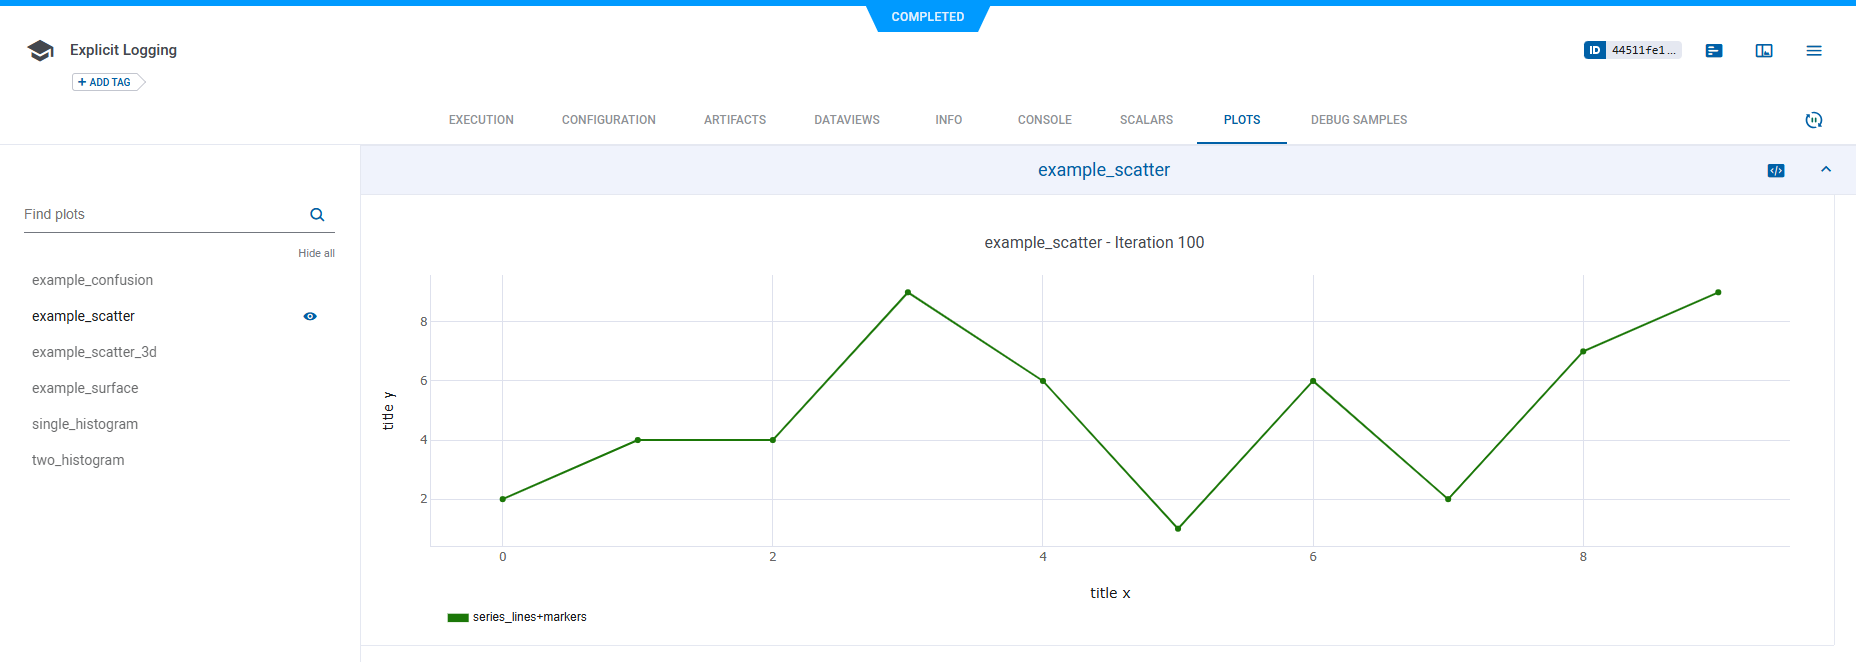Image resolution: width=1856 pixels, height=662 pixels.
Task: Click the Find plots search field
Action: (x=160, y=215)
